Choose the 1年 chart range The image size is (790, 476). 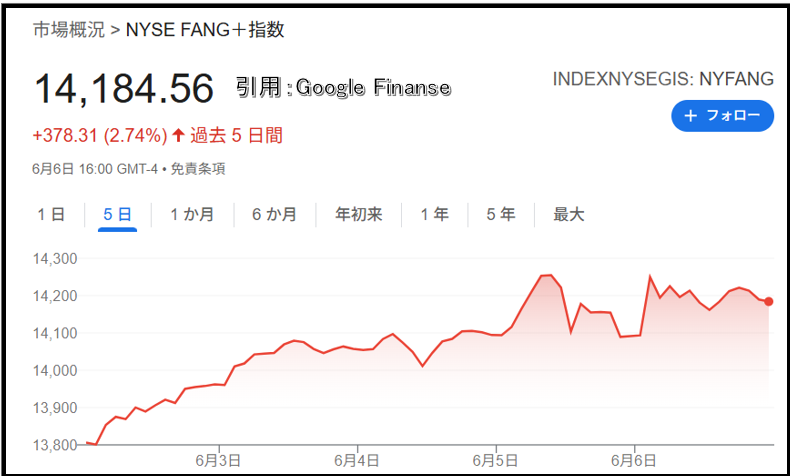(x=435, y=215)
